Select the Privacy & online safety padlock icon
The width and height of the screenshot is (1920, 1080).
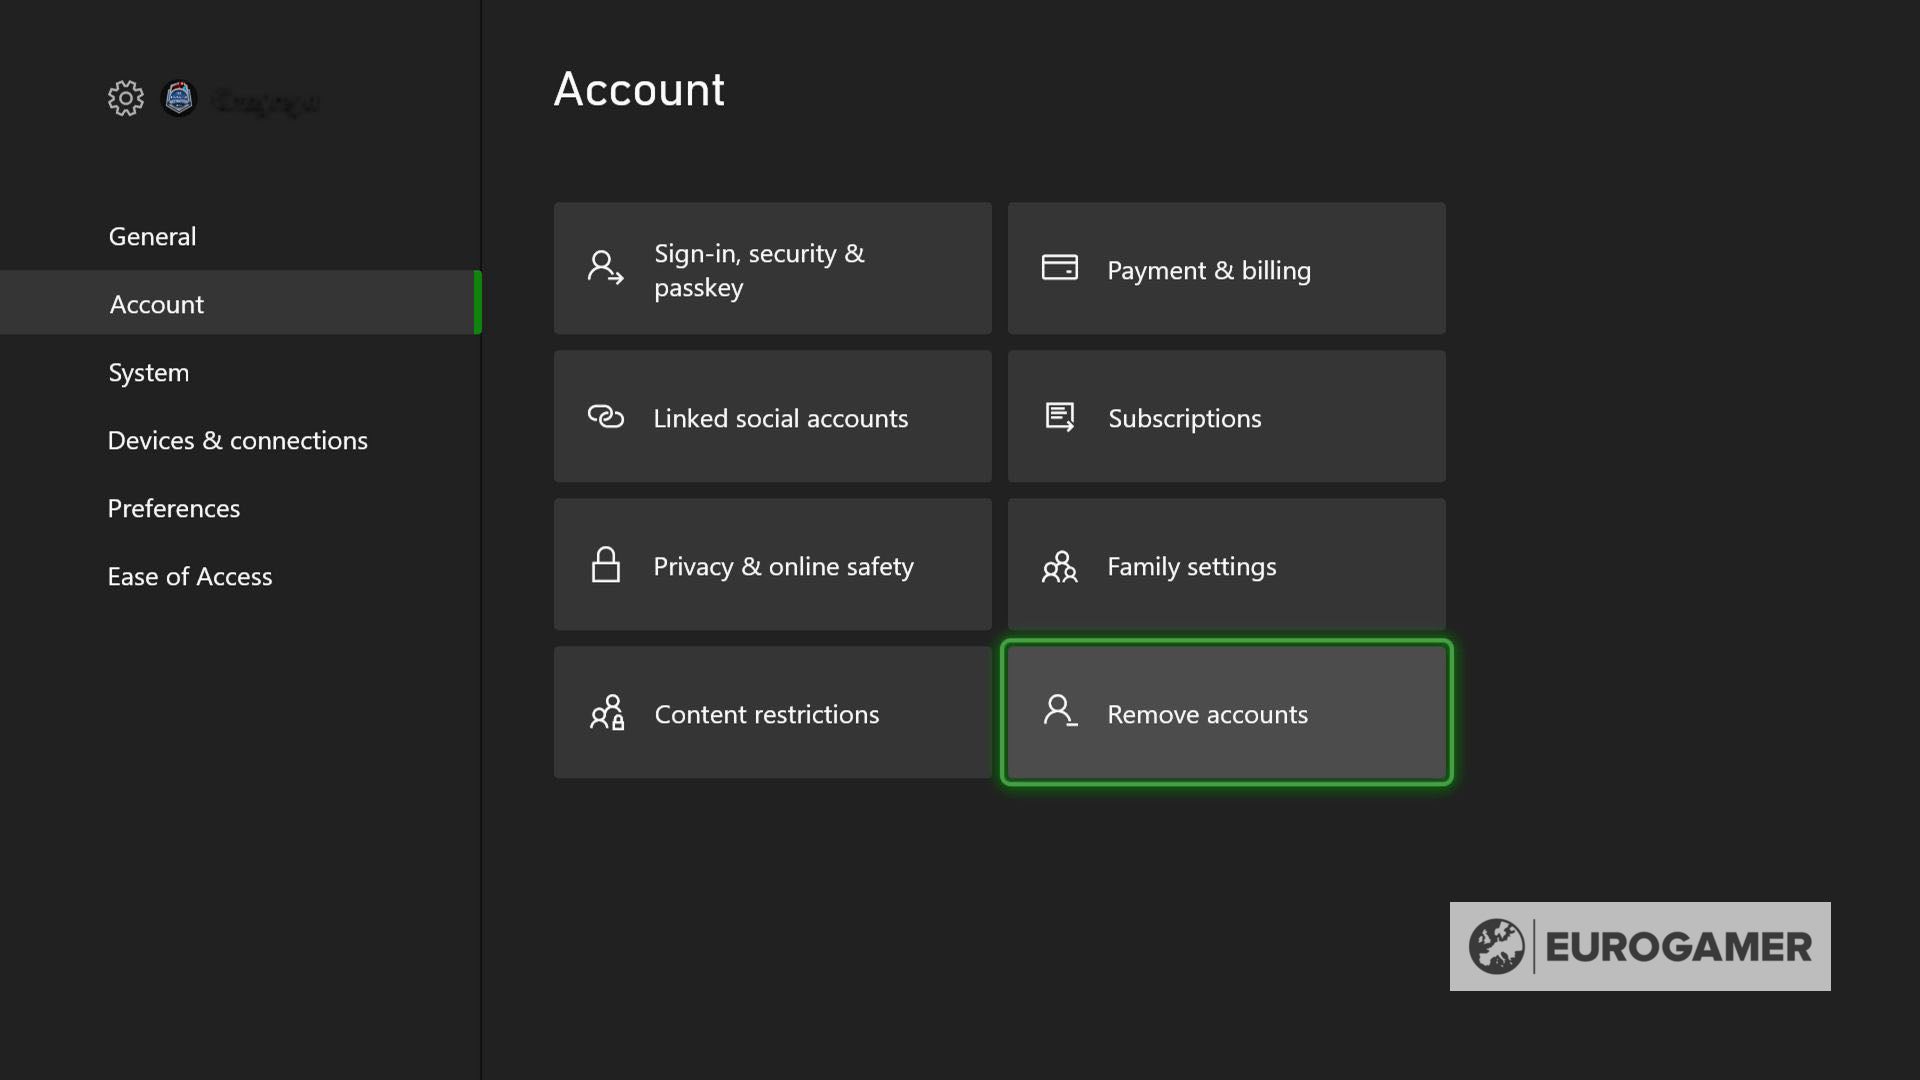pos(606,564)
